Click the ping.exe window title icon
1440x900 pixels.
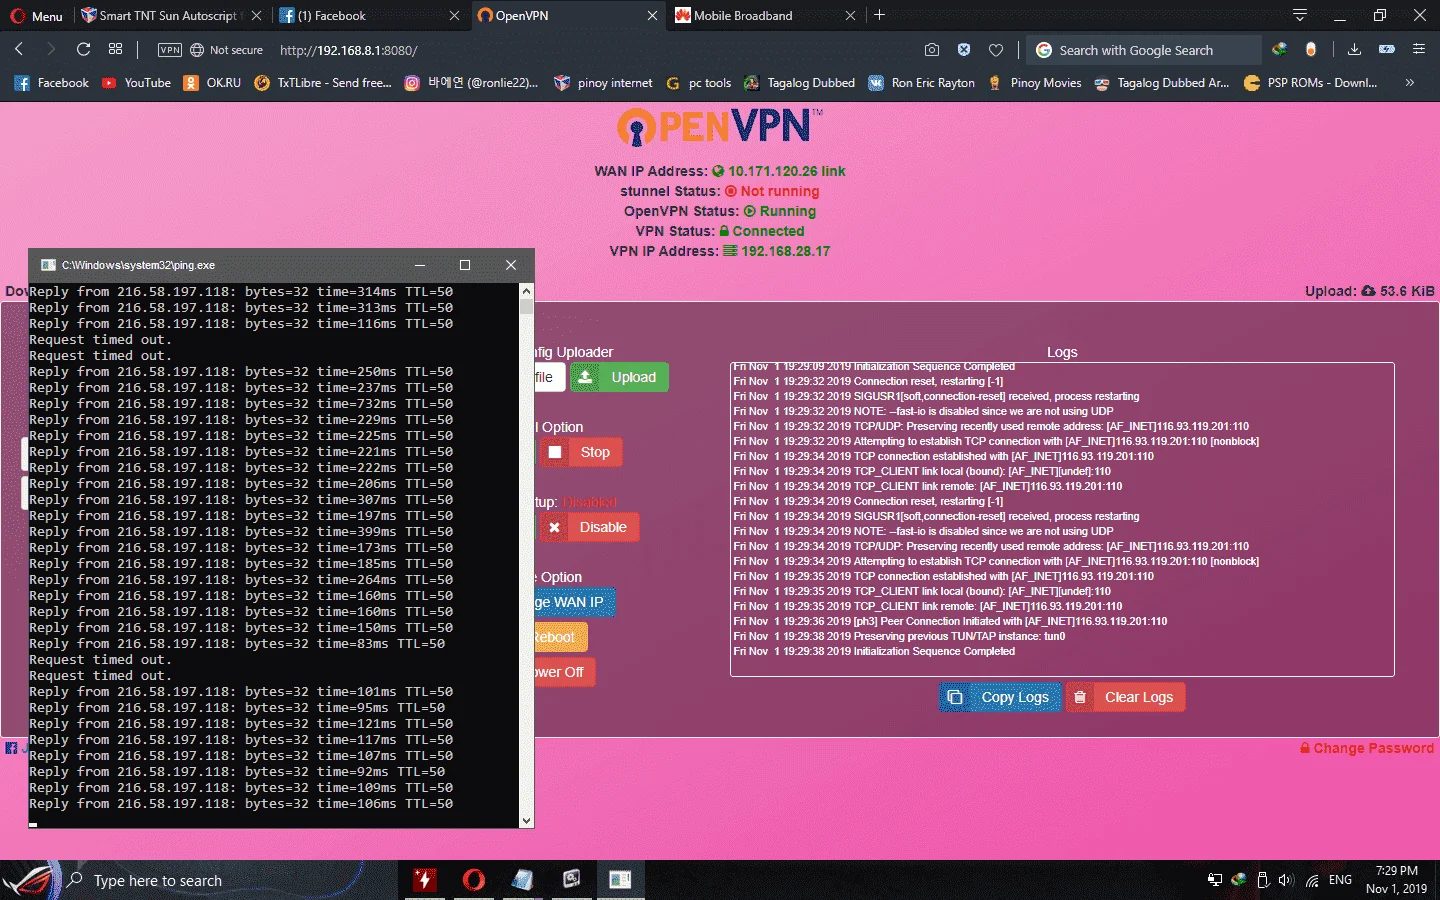click(48, 265)
